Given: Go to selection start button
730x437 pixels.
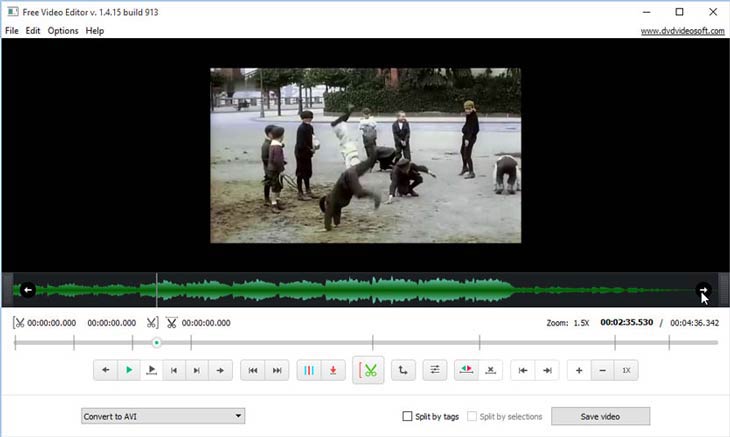Looking at the screenshot, I should pos(523,370).
